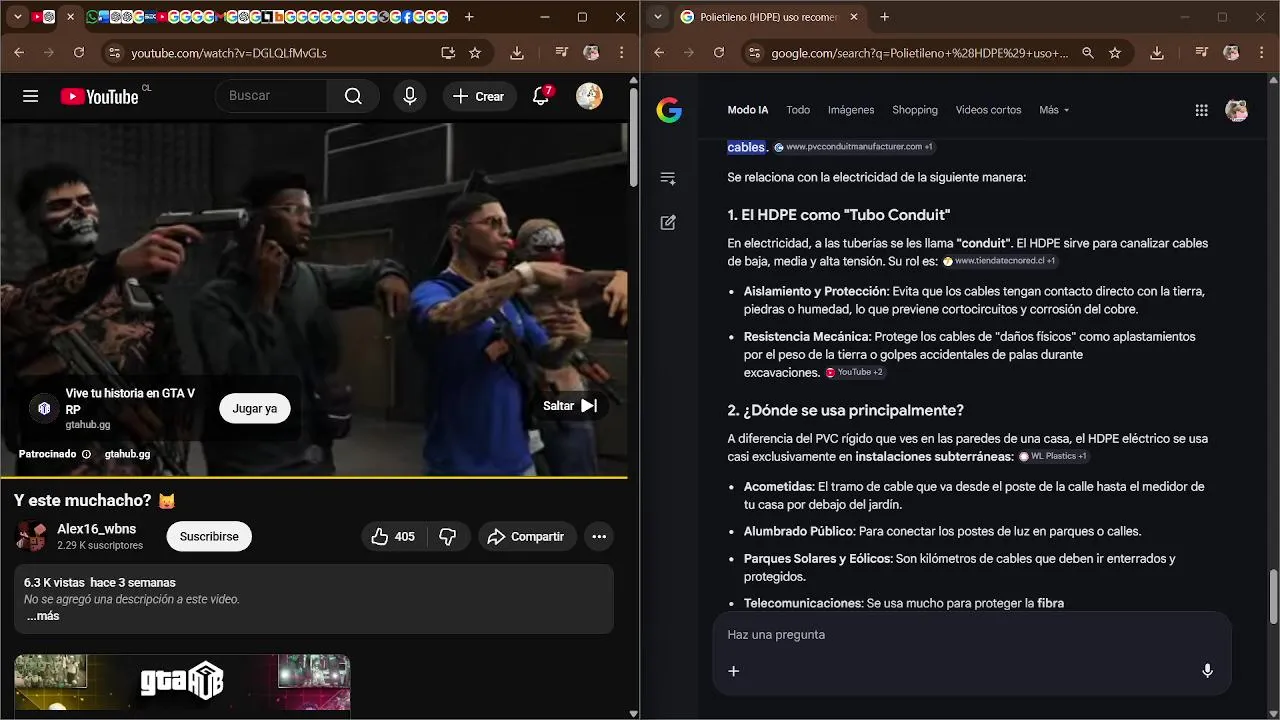This screenshot has width=1280, height=720.
Task: Like the video with 405 likes
Action: point(392,537)
